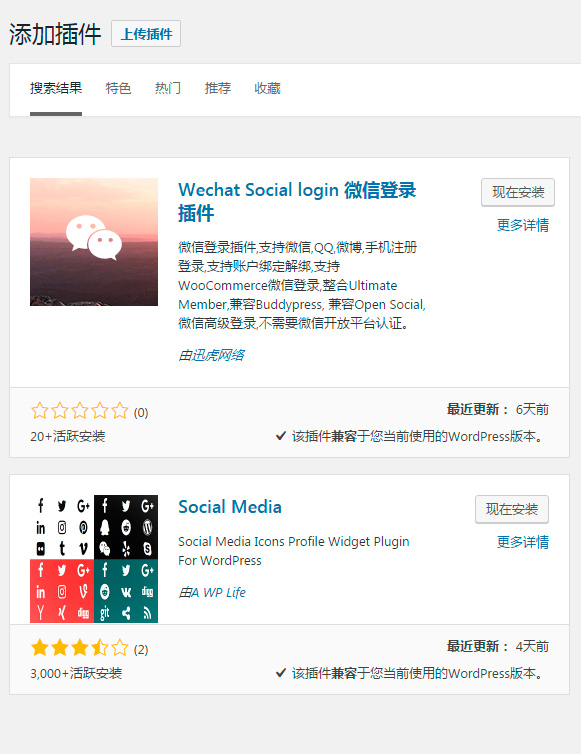The height and width of the screenshot is (754, 581).
Task: Click the Social Media Icons Profile Widget description
Action: 293,551
